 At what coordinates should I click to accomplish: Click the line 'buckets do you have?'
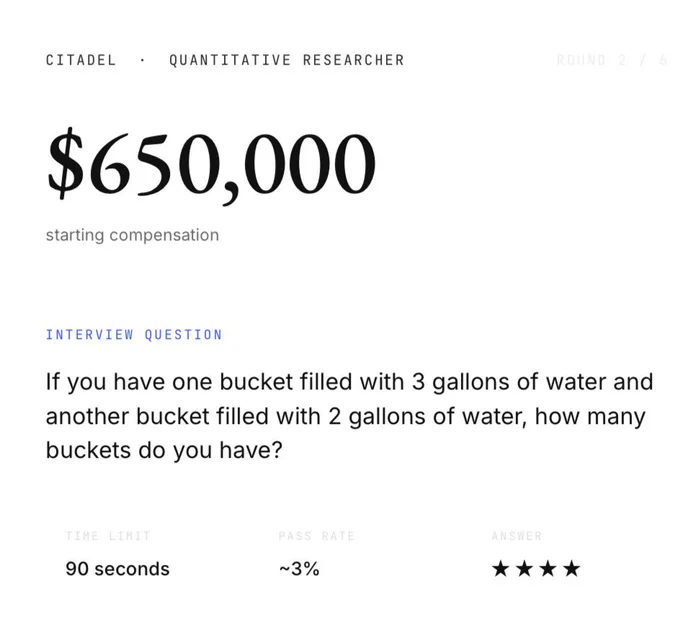164,450
